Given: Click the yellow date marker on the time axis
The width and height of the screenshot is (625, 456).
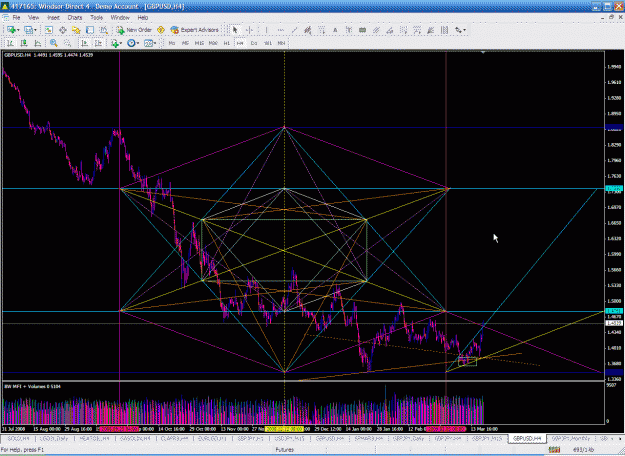Looking at the screenshot, I should coord(284,429).
